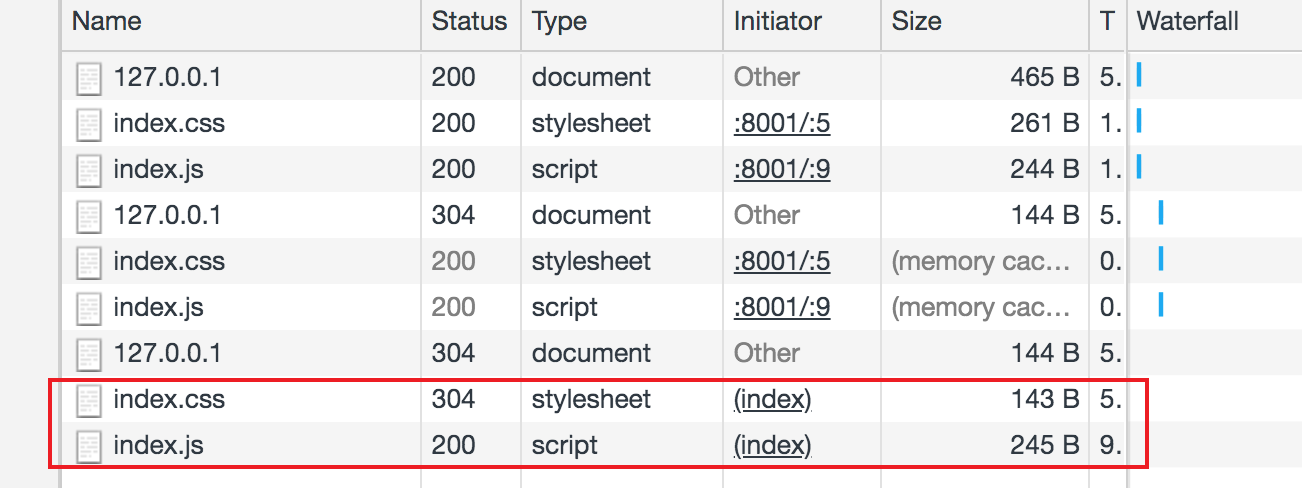The height and width of the screenshot is (488, 1302).
Task: Click waterfall bar of first document request
Action: pyautogui.click(x=1140, y=76)
